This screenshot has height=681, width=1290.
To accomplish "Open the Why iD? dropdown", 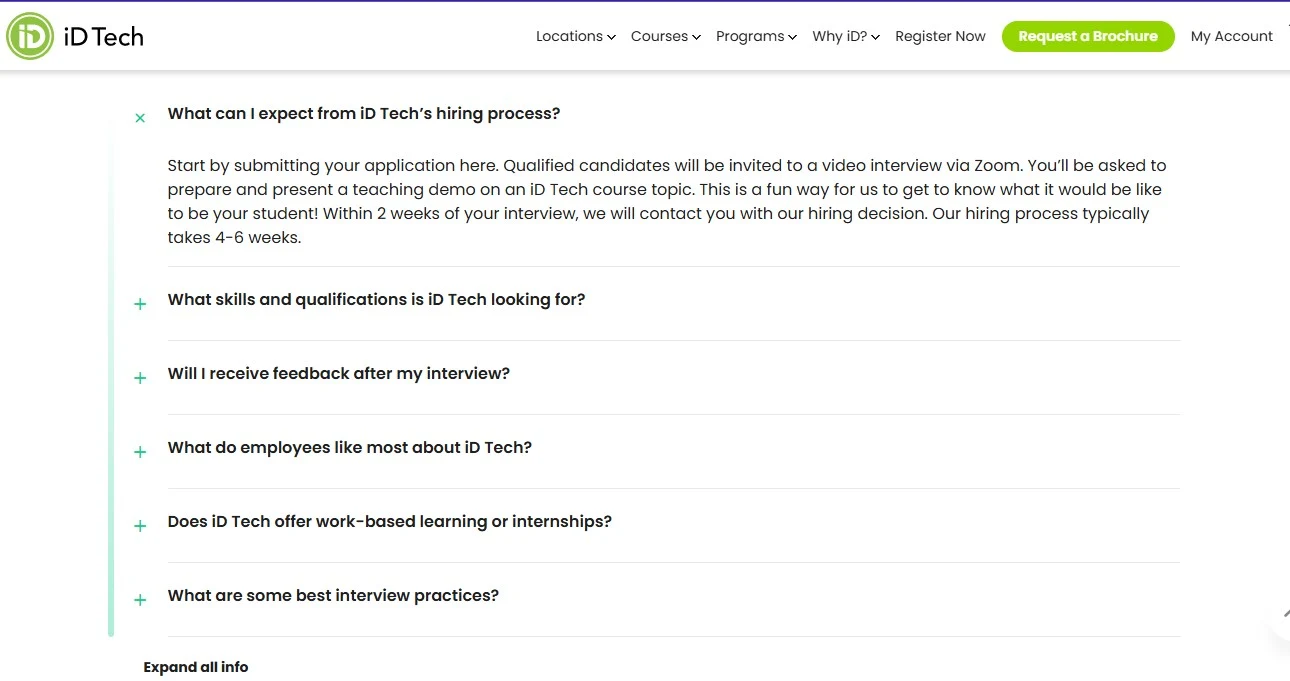I will (846, 36).
